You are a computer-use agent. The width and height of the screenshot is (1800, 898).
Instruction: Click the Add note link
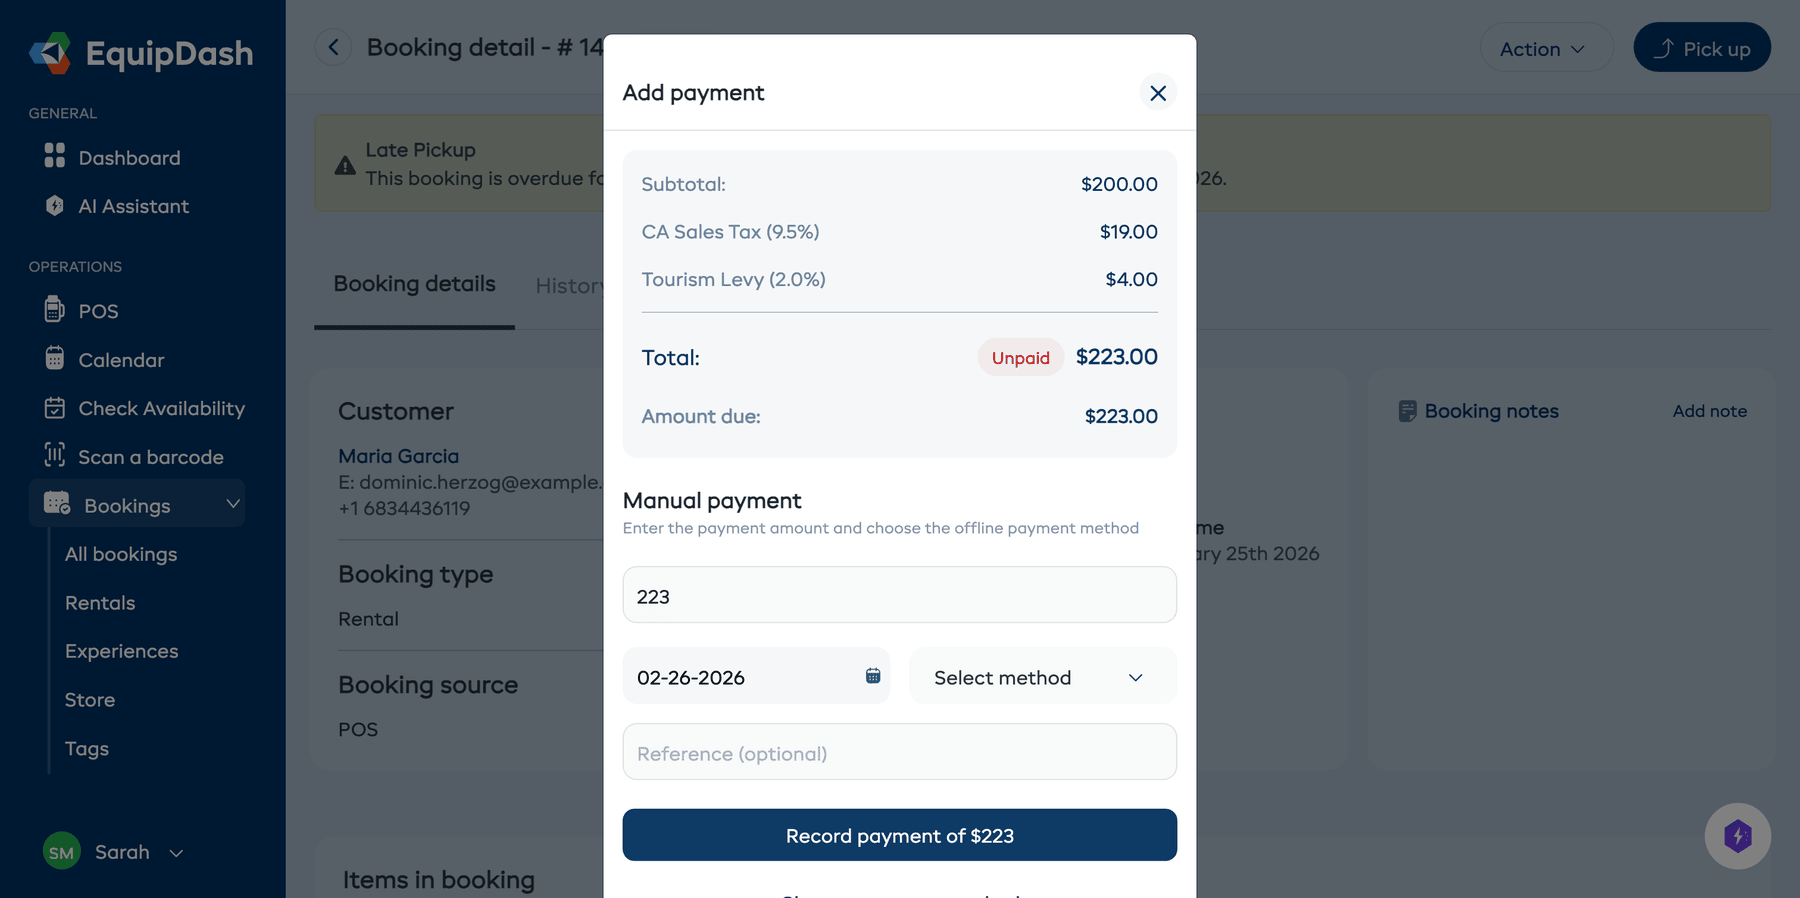(1710, 410)
